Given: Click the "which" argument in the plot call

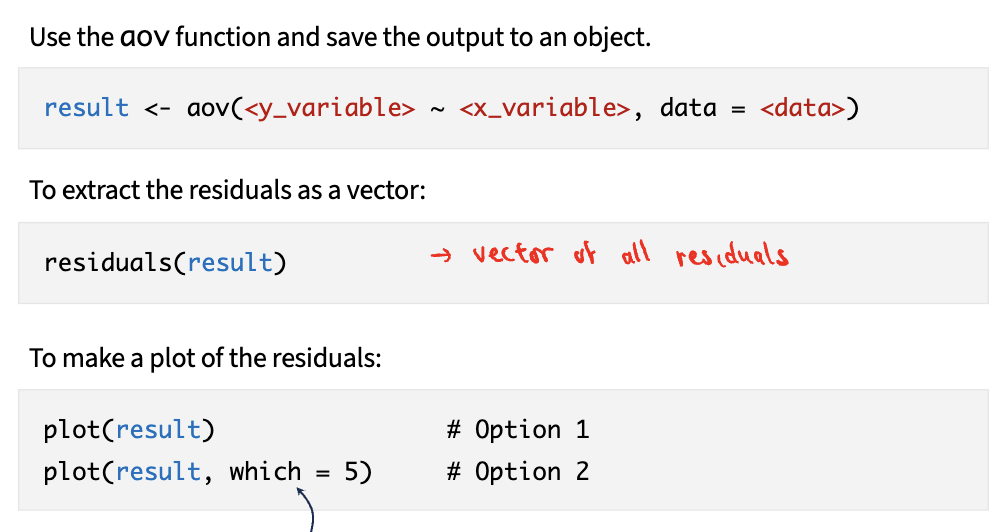Looking at the screenshot, I should point(265,471).
